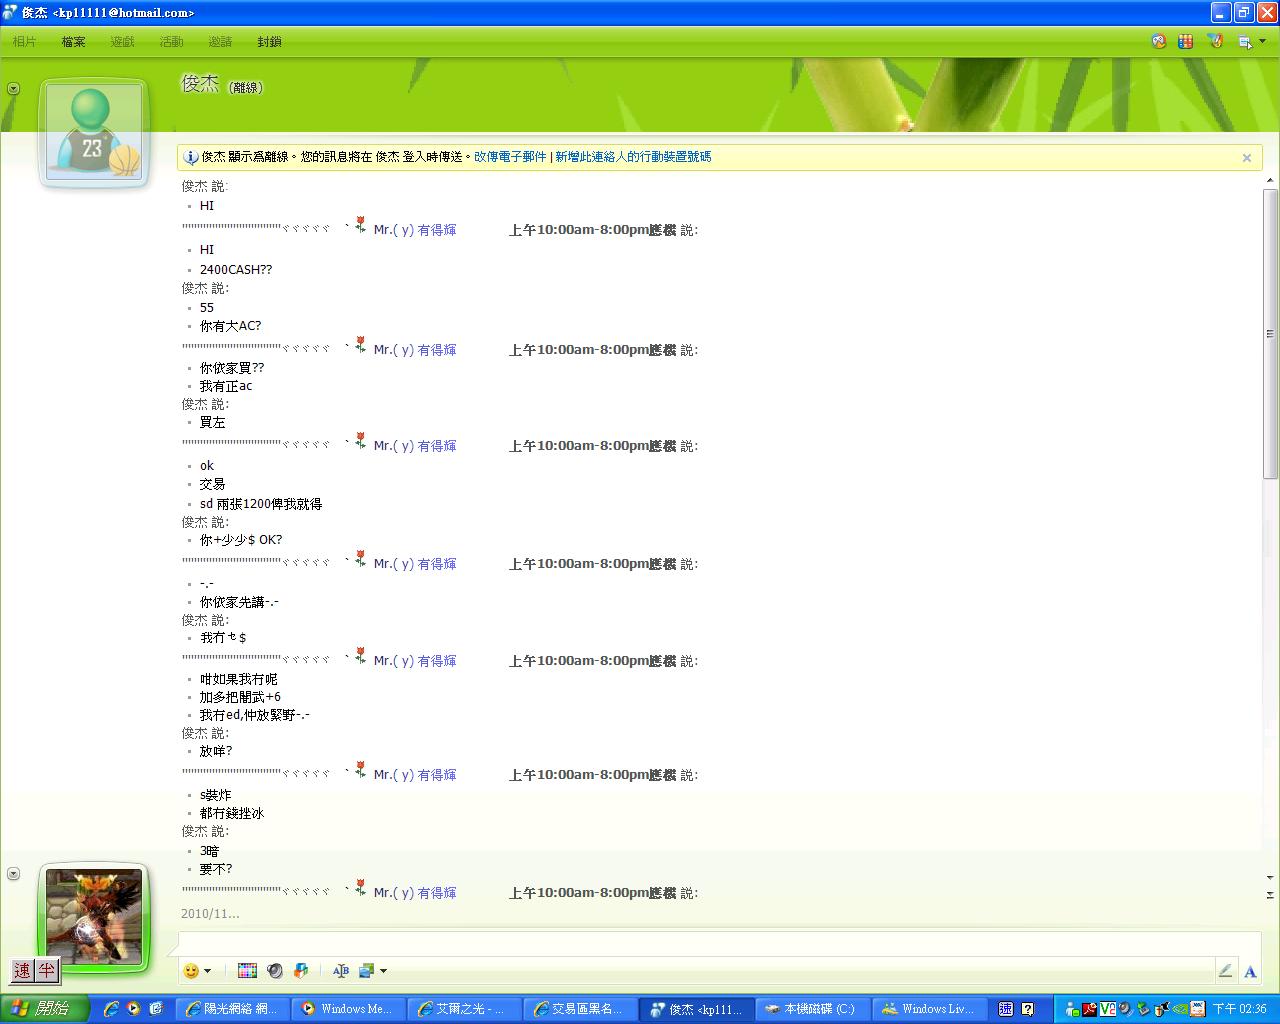
Task: Switch to 交易區黑名 taskbar window
Action: 581,1009
